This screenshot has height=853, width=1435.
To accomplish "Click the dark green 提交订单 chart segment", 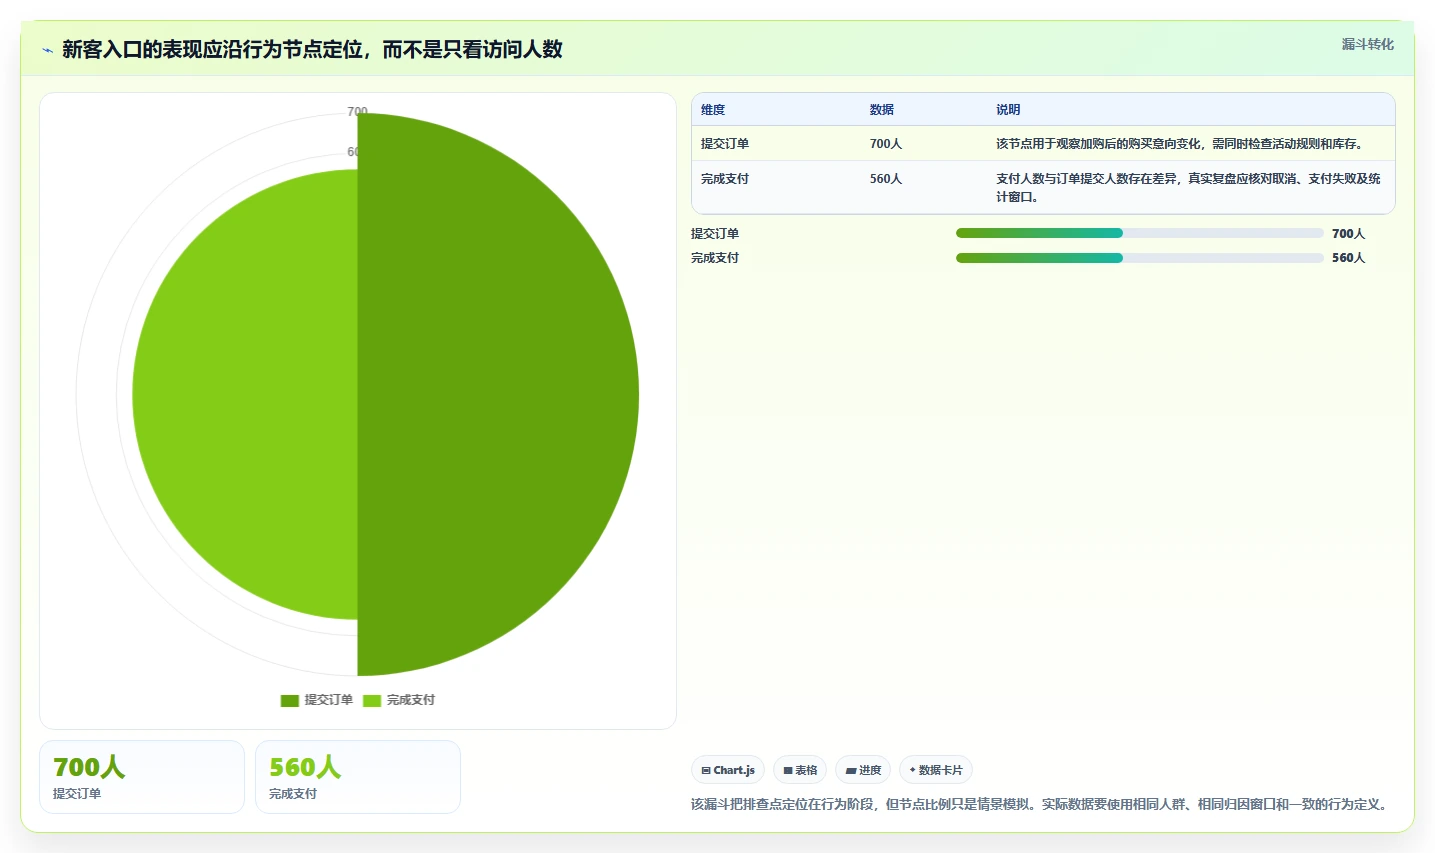I will coord(500,394).
